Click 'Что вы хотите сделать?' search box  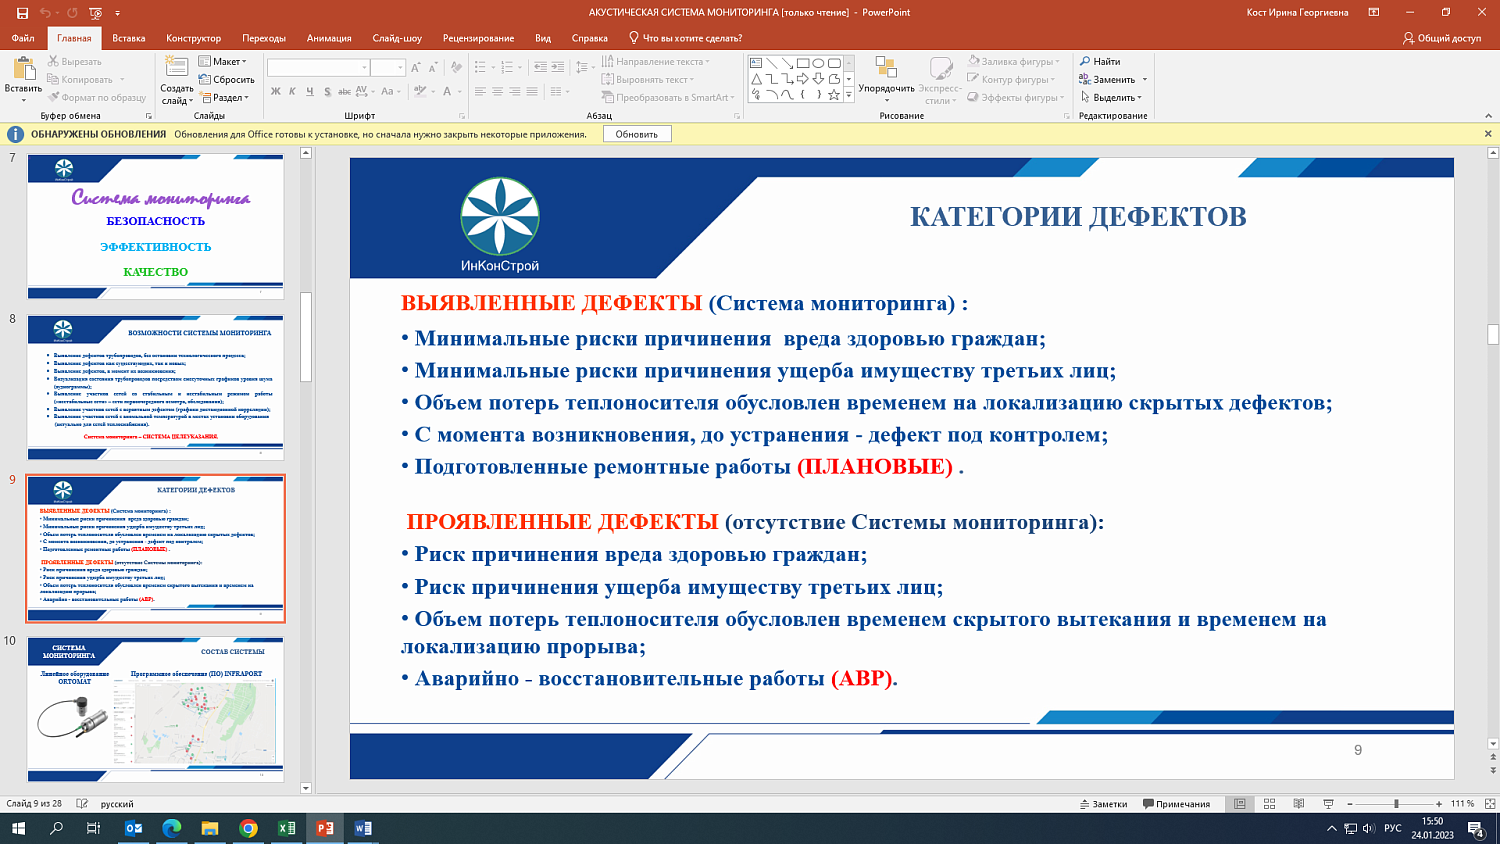point(685,38)
